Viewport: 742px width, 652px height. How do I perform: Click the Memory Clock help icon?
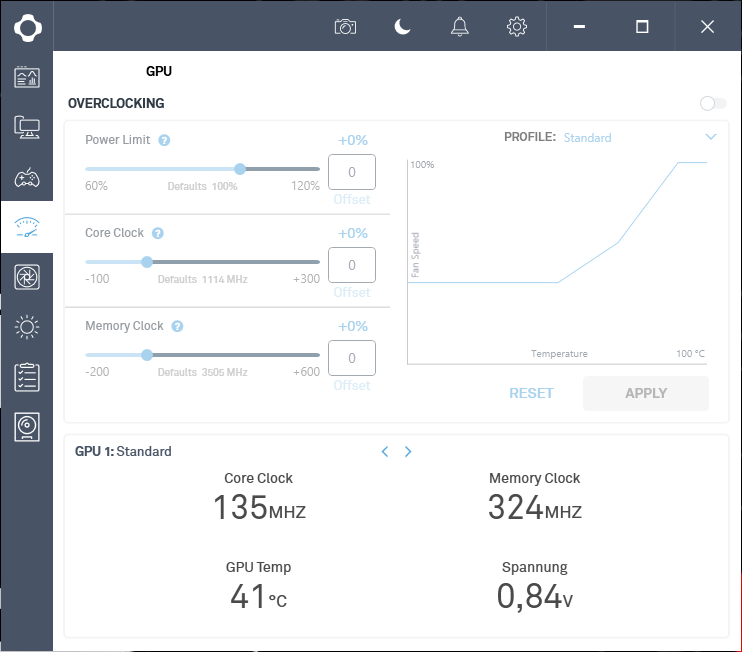[177, 326]
